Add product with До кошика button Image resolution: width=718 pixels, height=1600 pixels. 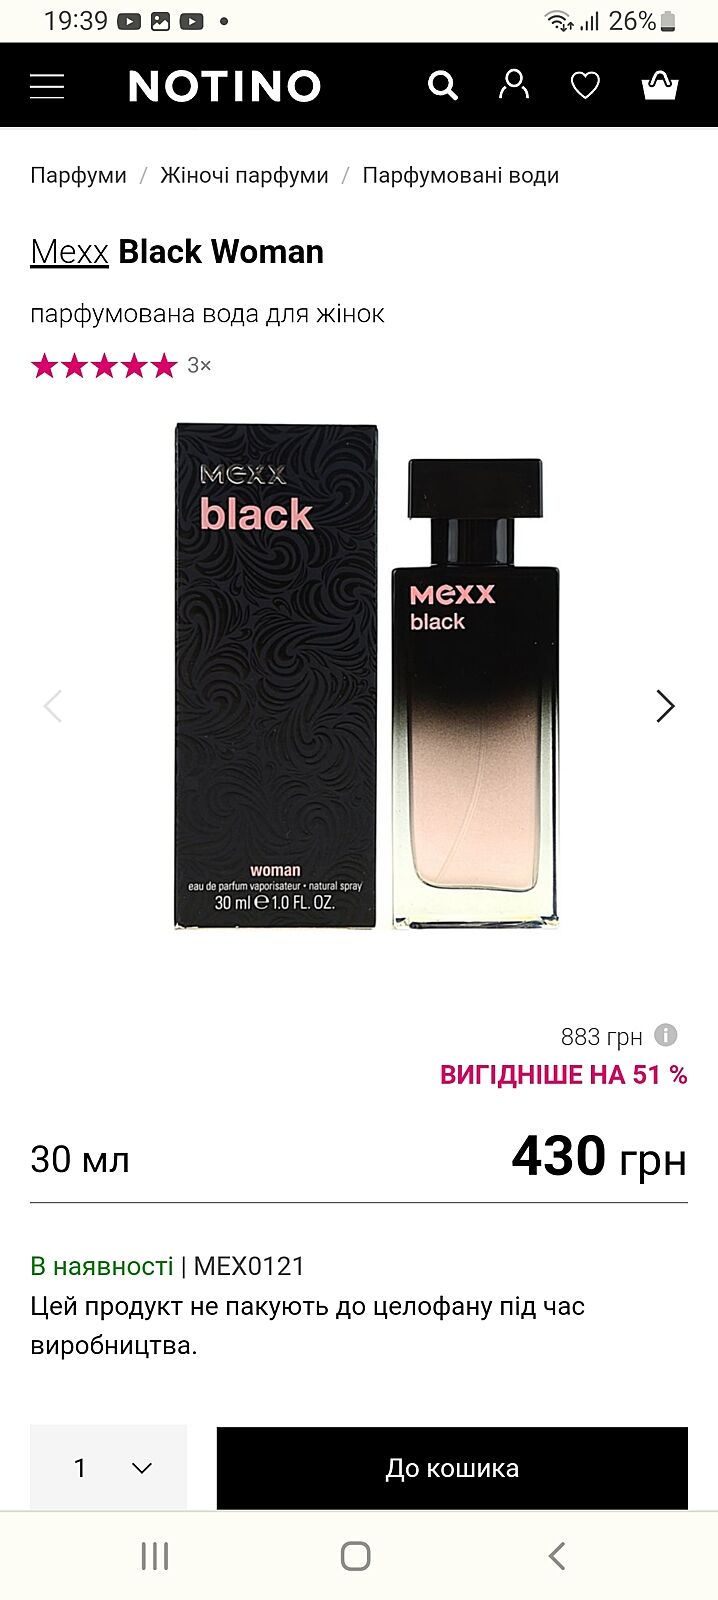pyautogui.click(x=452, y=1468)
